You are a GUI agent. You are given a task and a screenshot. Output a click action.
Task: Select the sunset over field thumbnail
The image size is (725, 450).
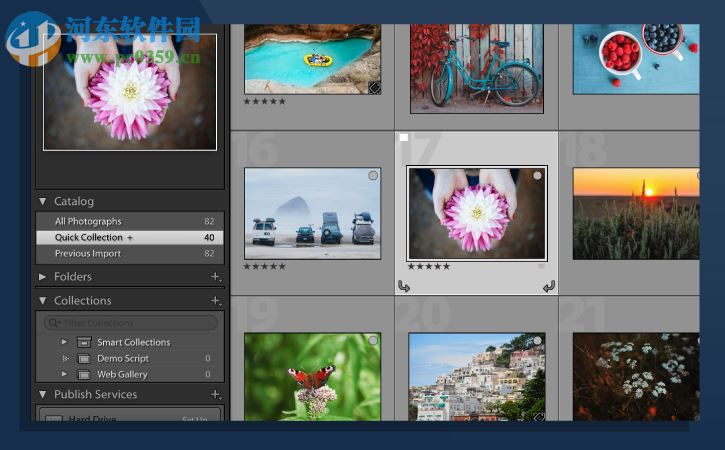(636, 213)
